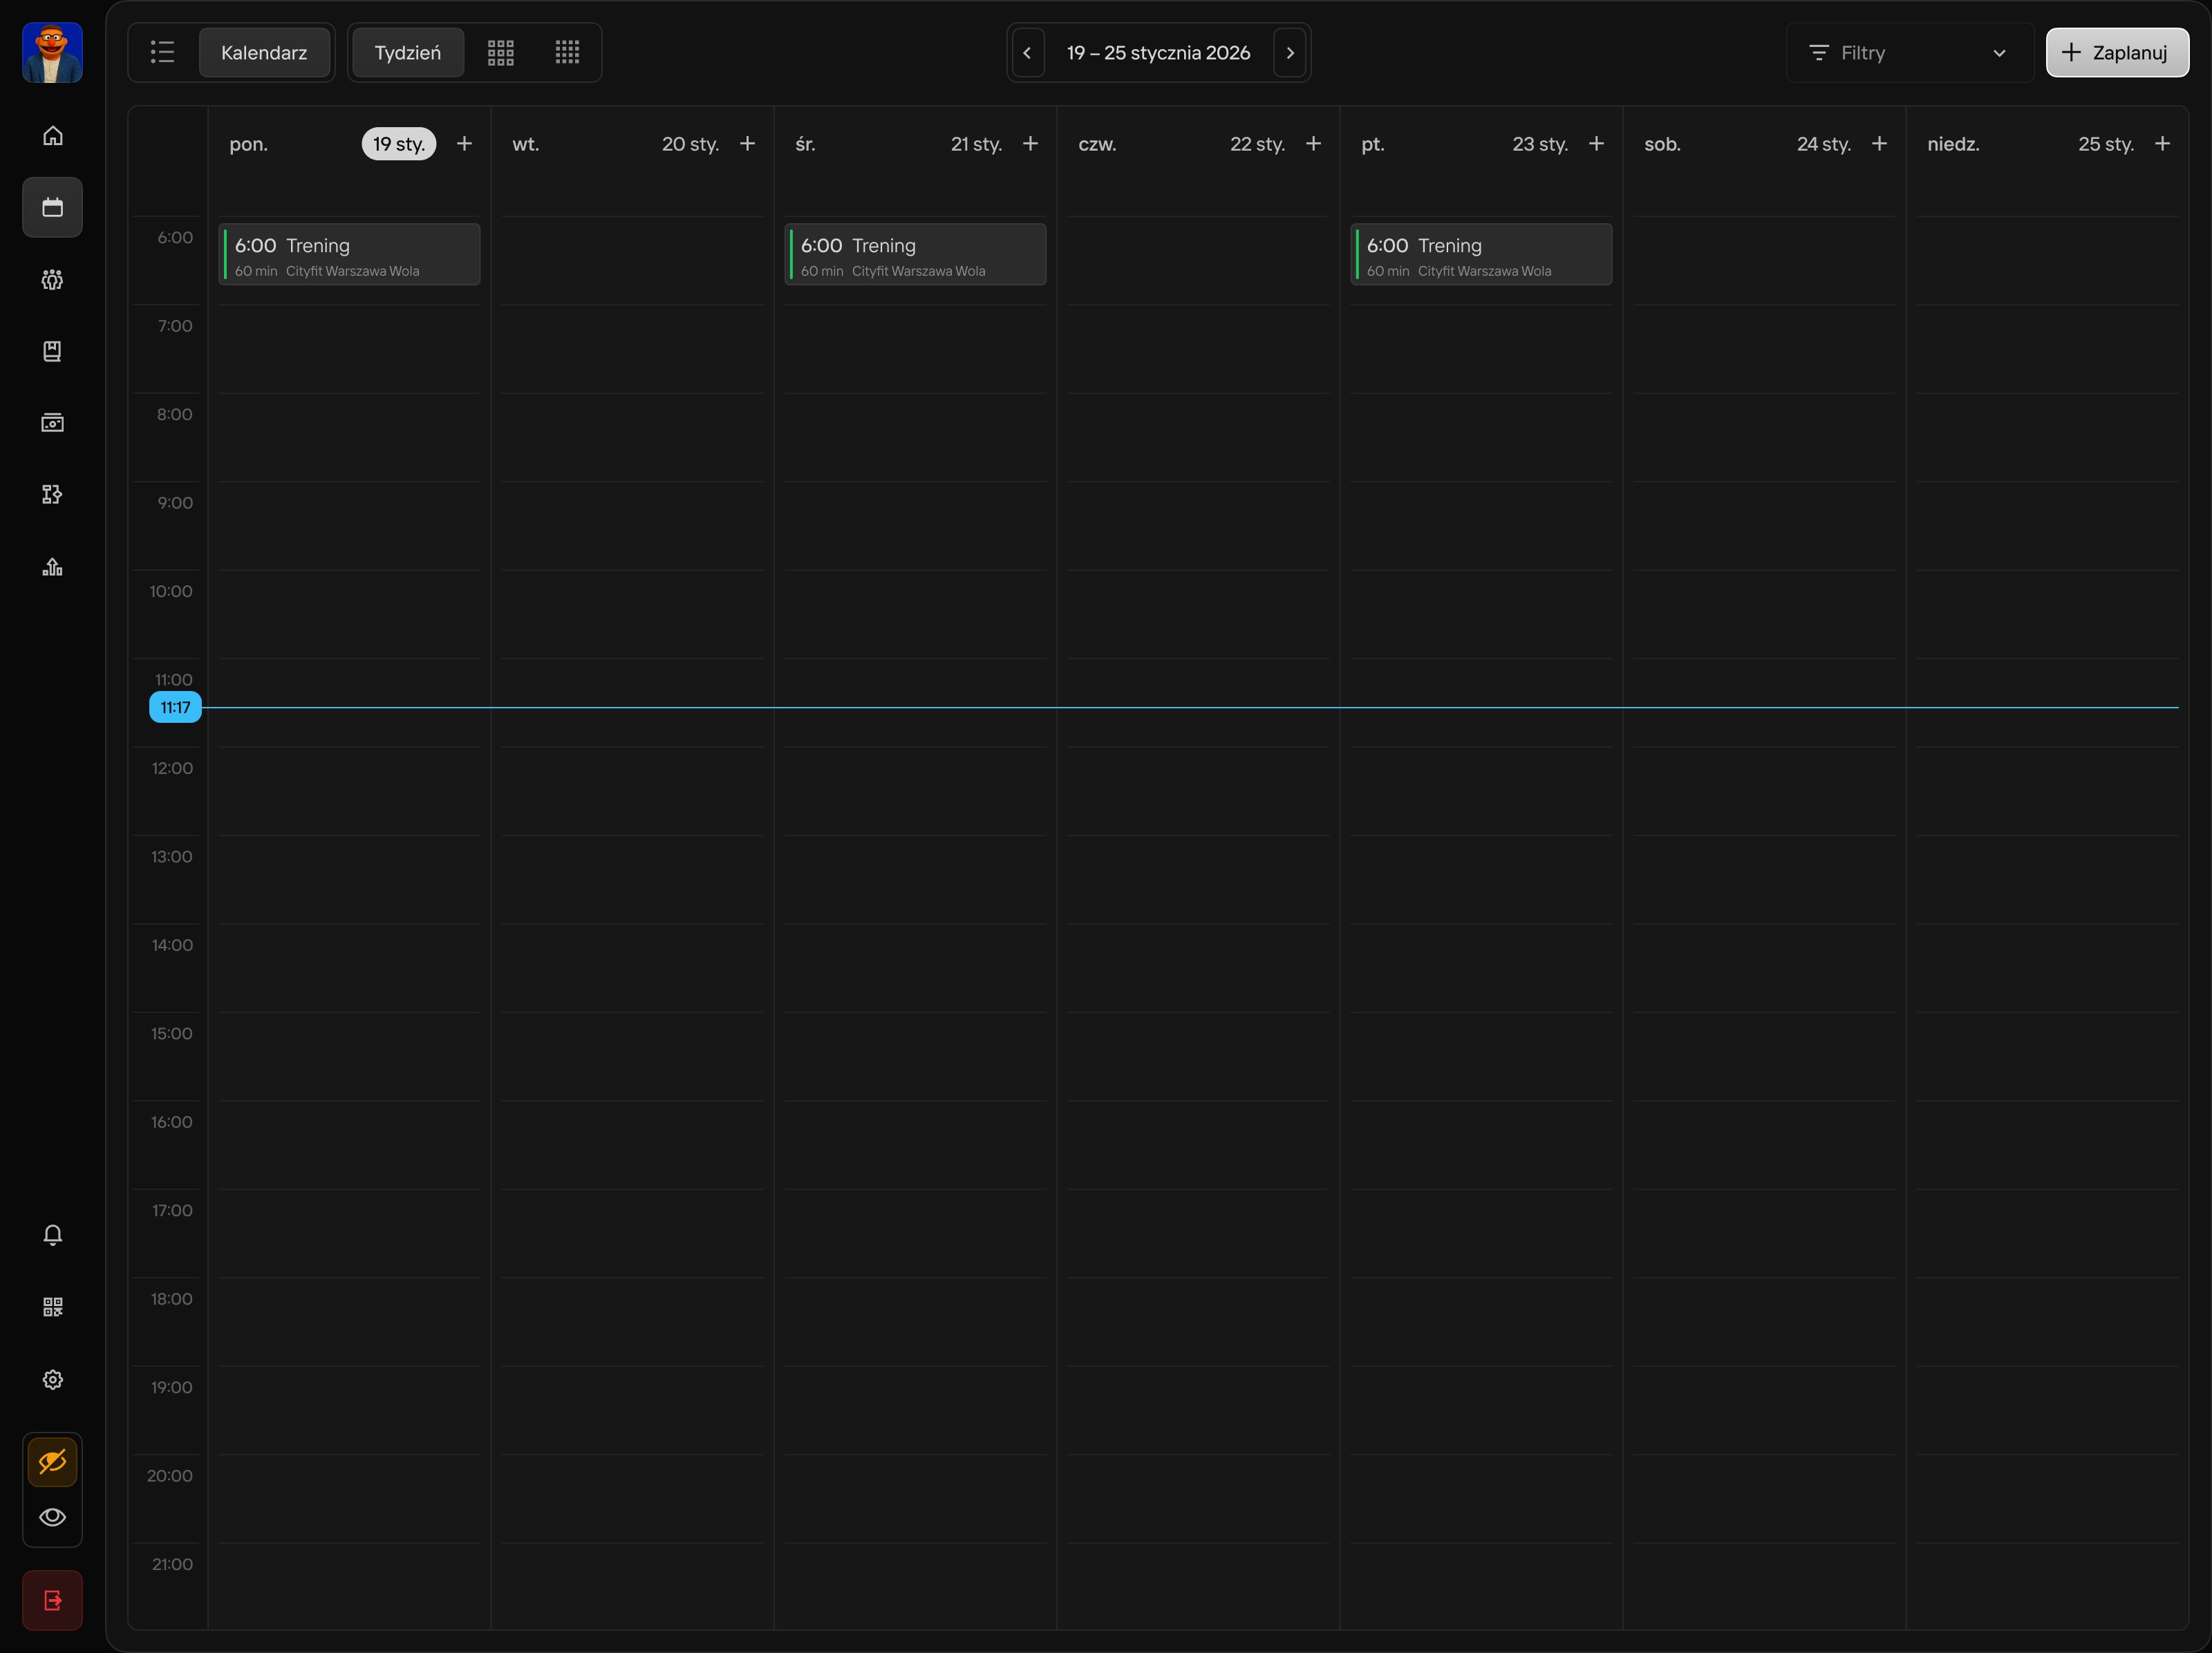2212x1653 pixels.
Task: Toggle the eye visibility mode
Action: point(53,1517)
